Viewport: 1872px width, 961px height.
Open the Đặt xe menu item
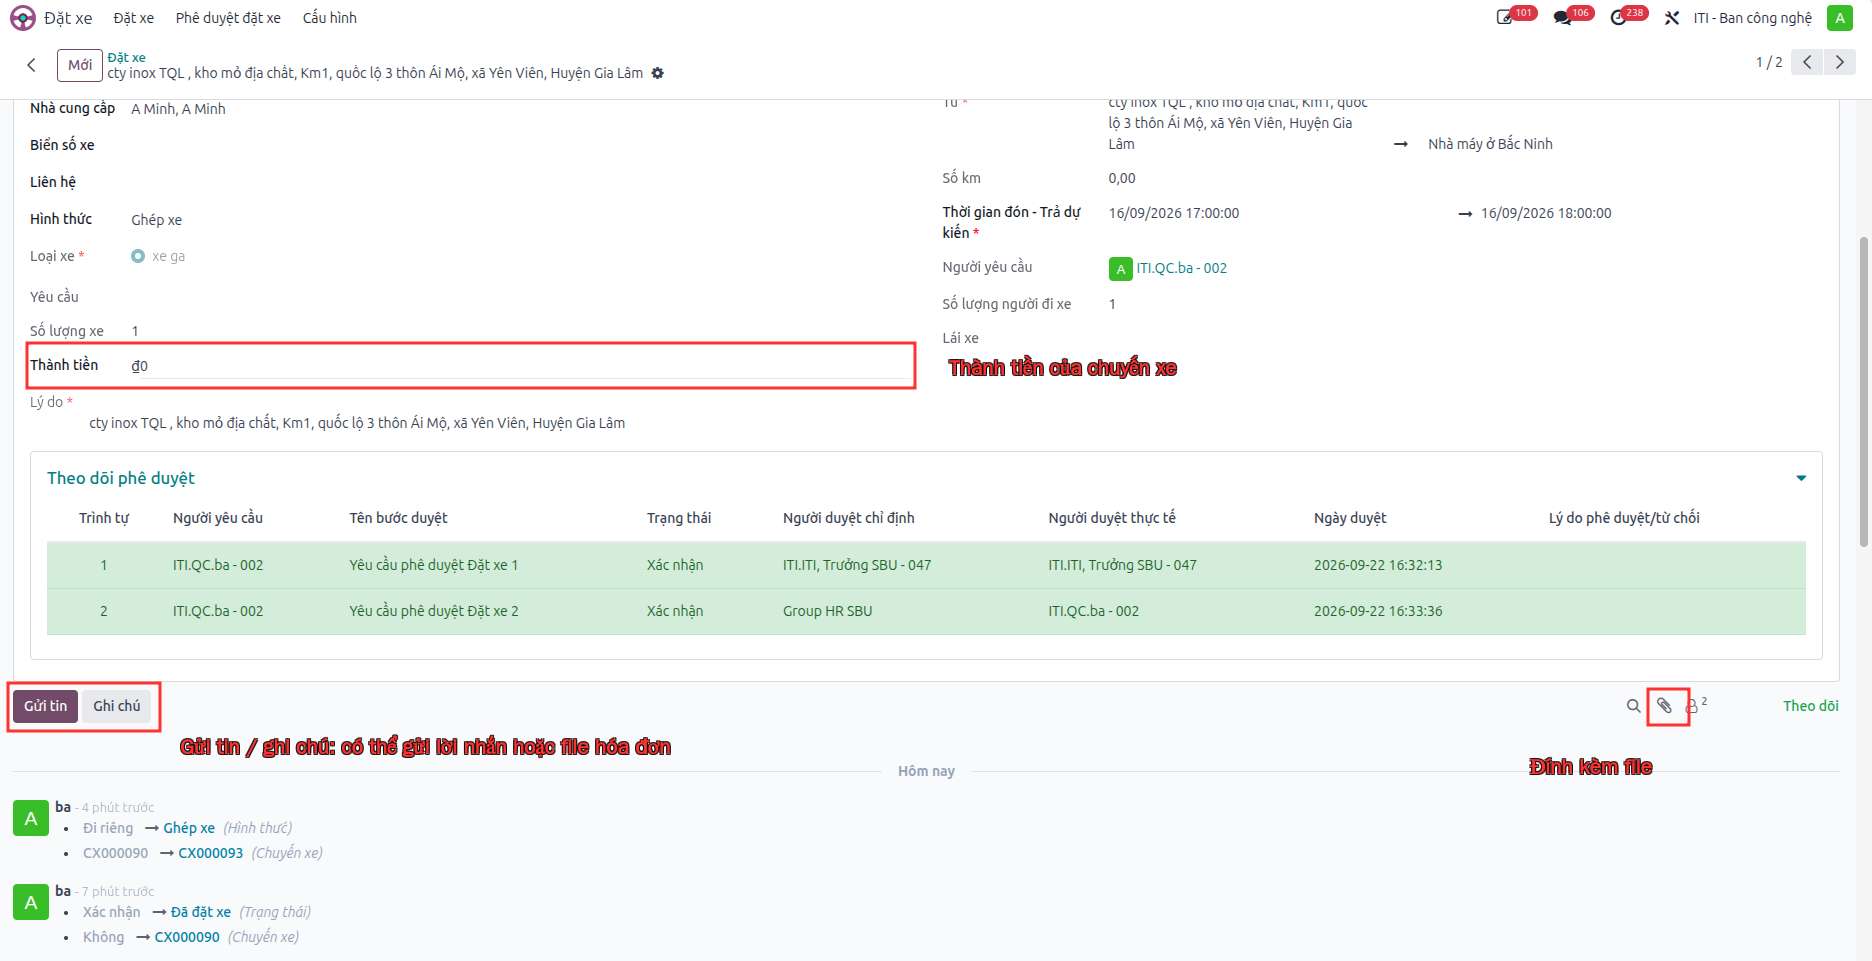tap(133, 18)
